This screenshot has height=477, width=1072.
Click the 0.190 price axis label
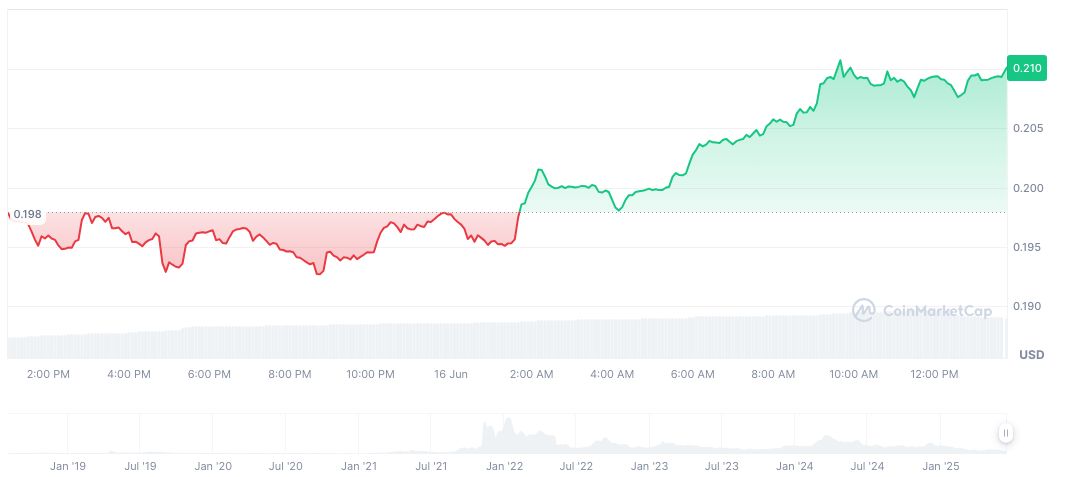pos(1027,306)
